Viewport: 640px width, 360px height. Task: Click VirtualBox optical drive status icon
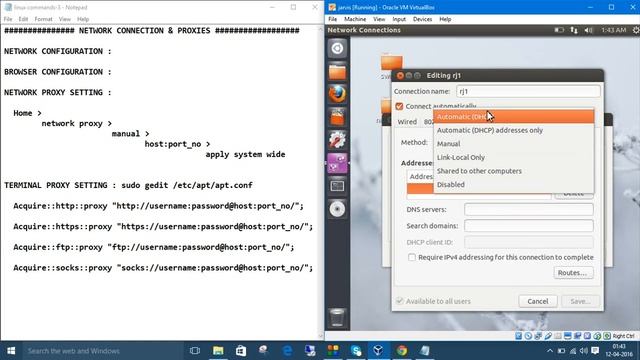coord(528,336)
